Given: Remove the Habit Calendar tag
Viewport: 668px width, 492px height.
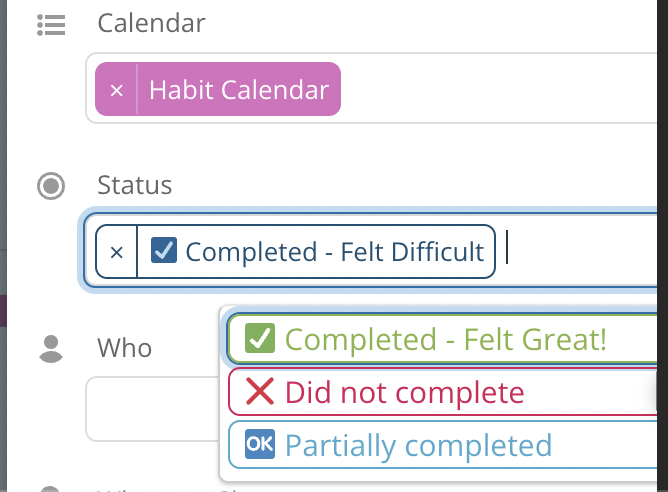Looking at the screenshot, I should coord(116,90).
